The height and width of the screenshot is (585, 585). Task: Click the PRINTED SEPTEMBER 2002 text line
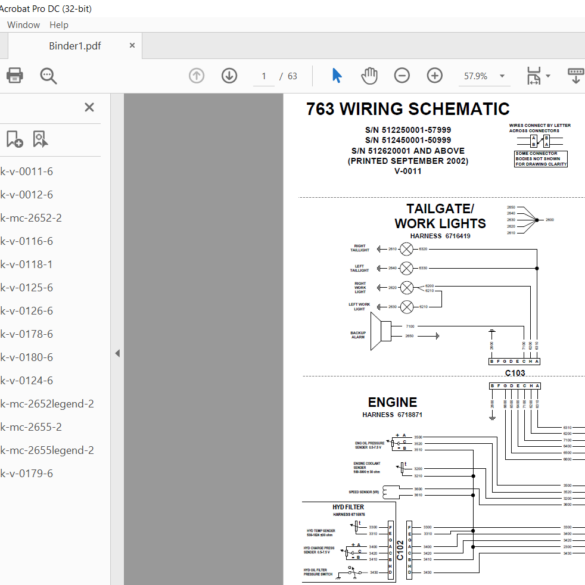point(408,161)
